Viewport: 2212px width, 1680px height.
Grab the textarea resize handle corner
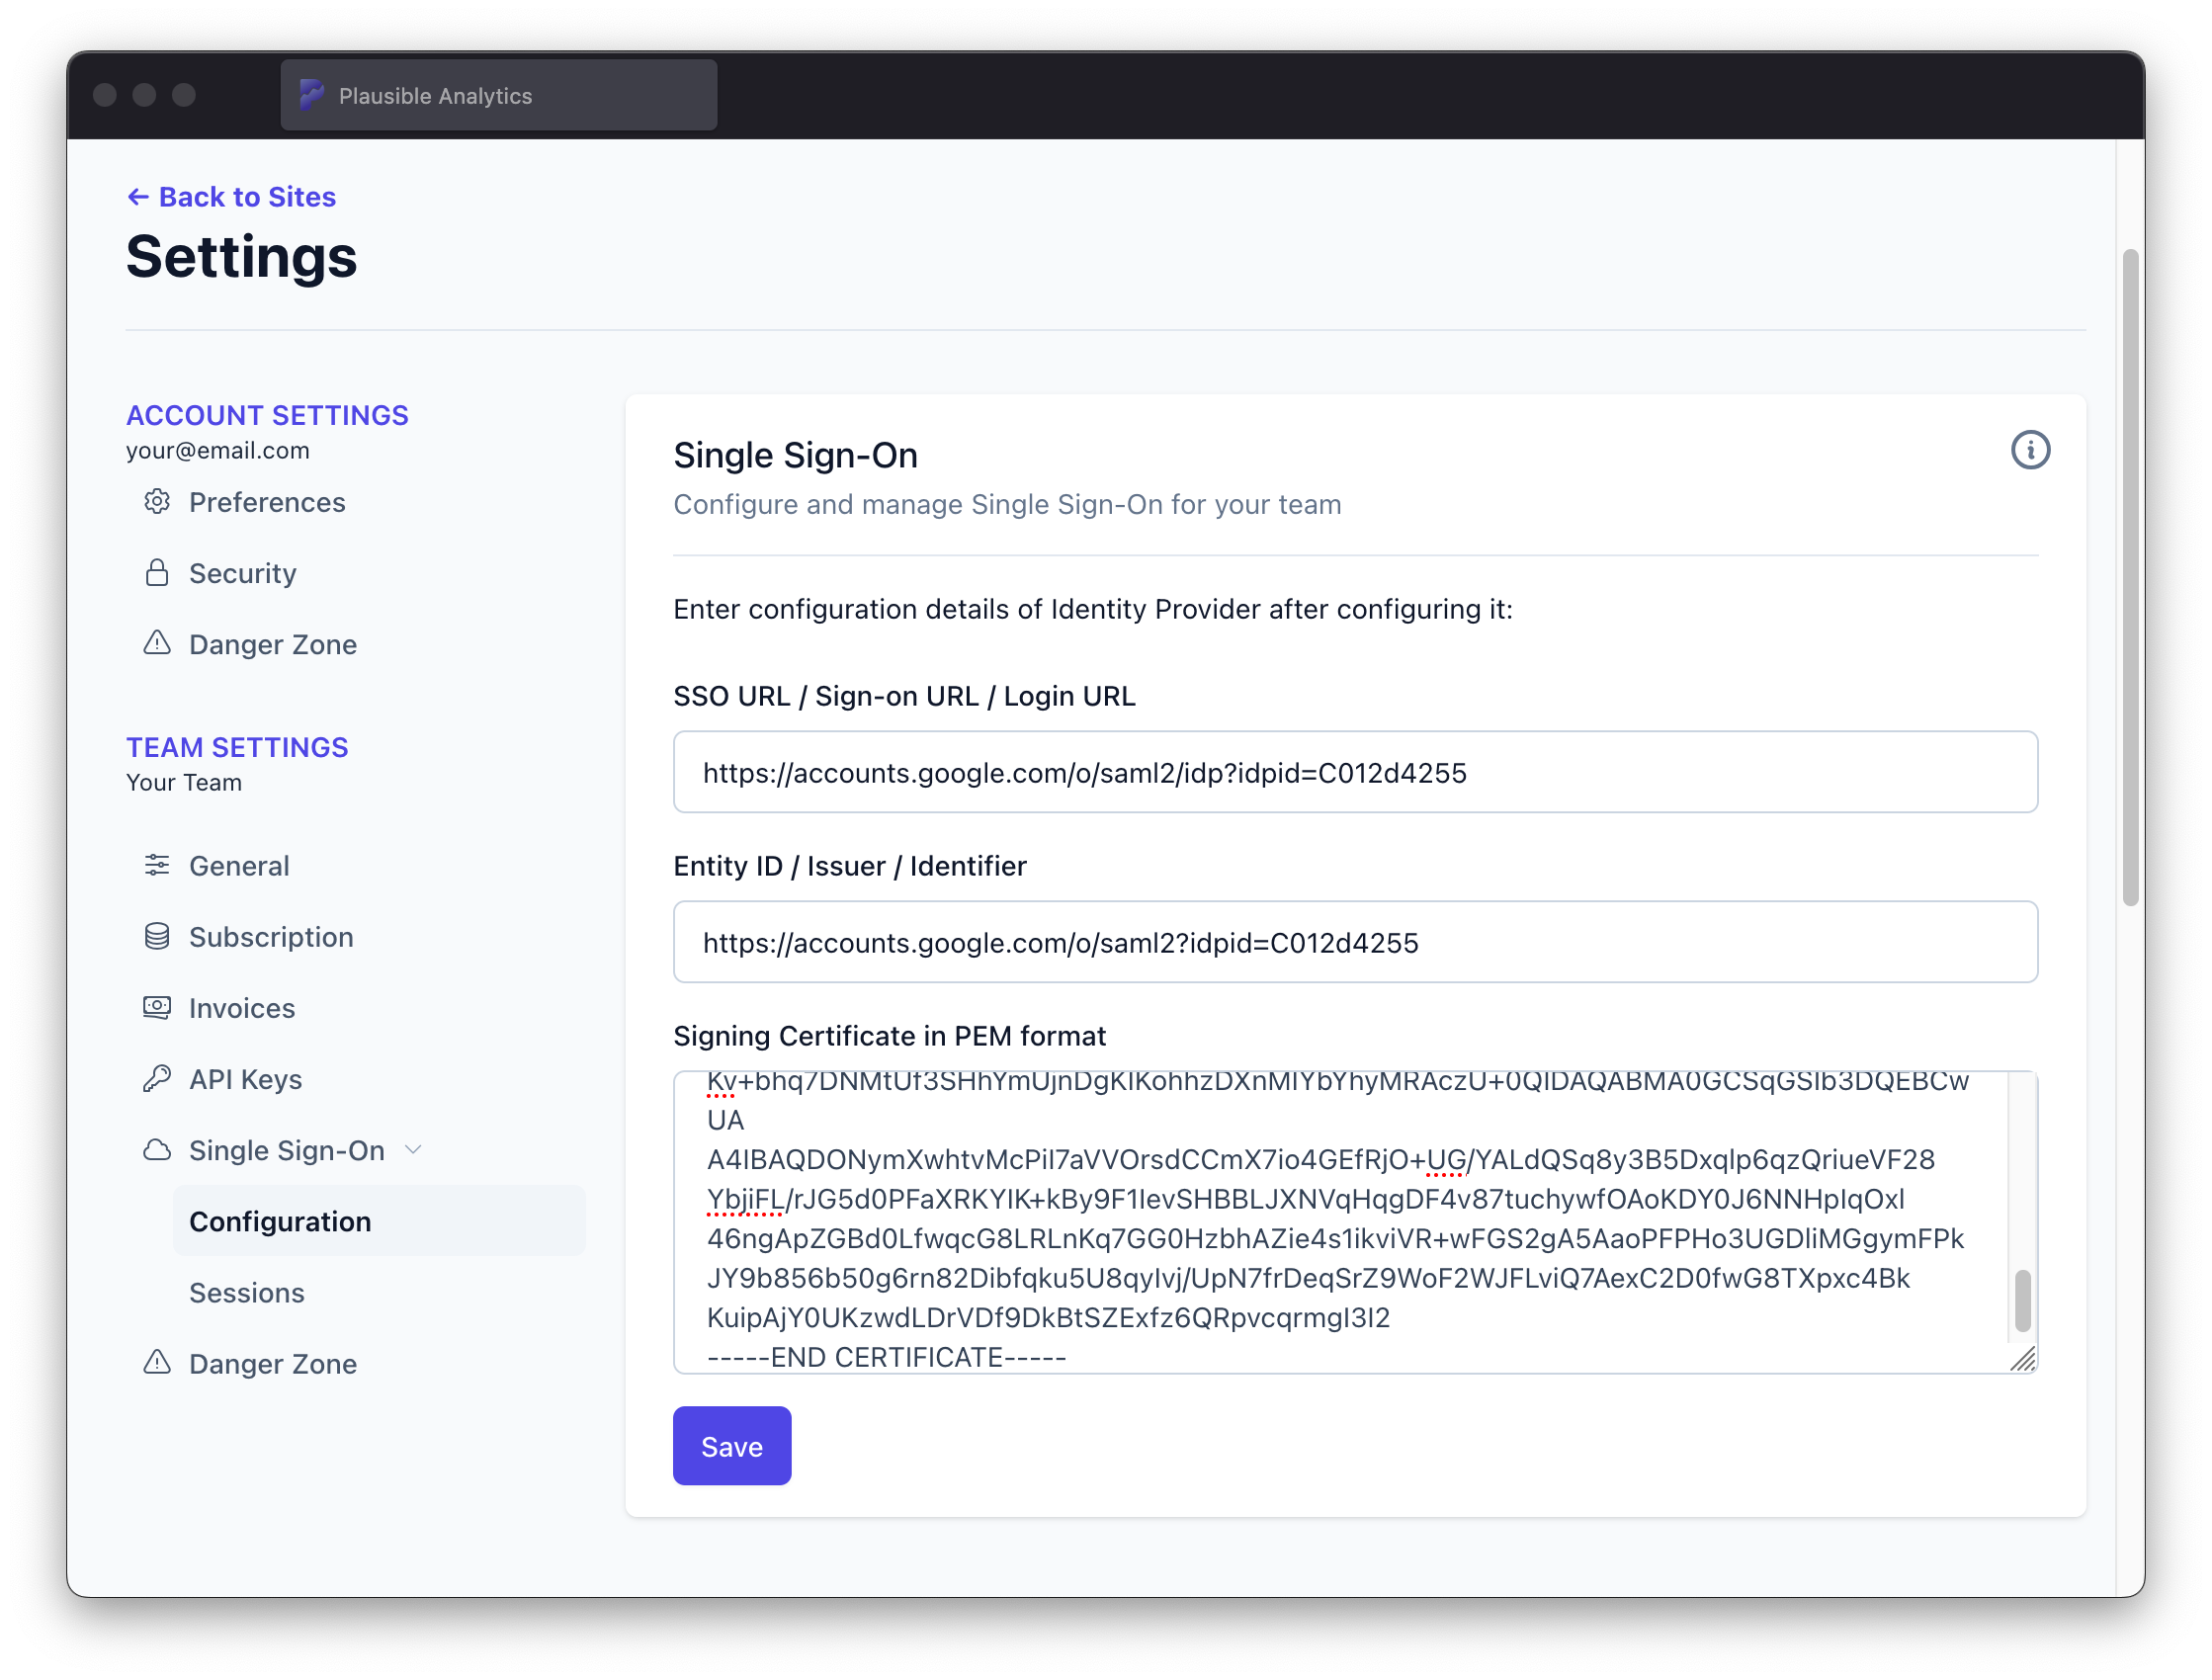2024,1360
